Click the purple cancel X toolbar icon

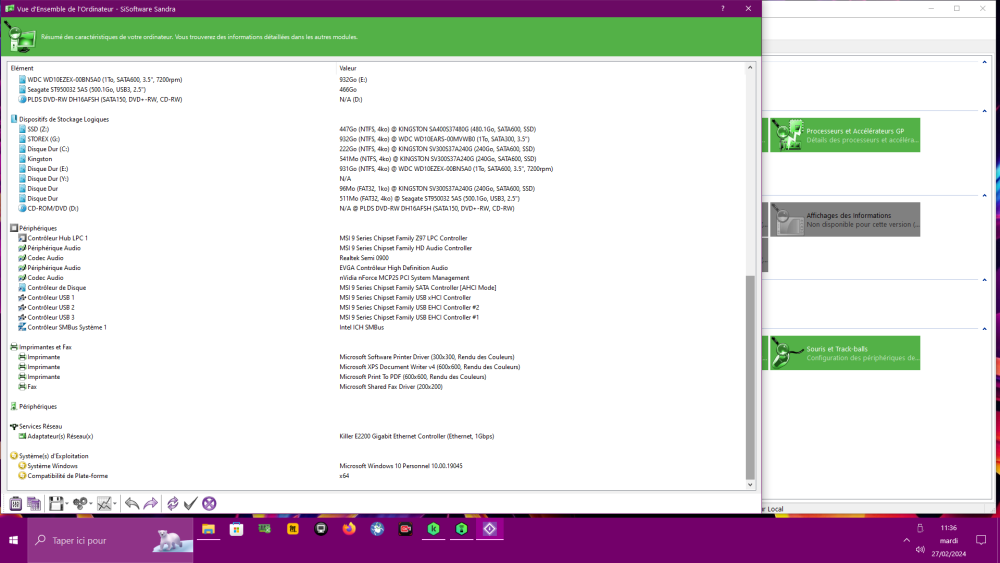[209, 504]
